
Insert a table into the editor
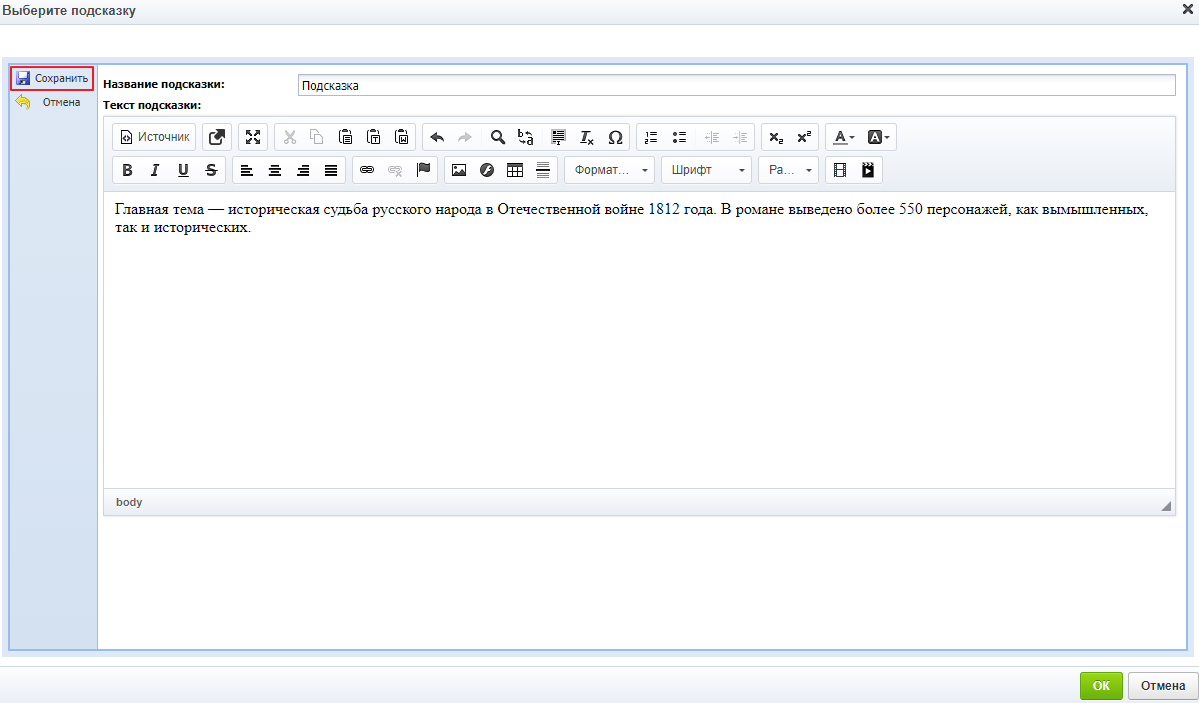click(515, 170)
